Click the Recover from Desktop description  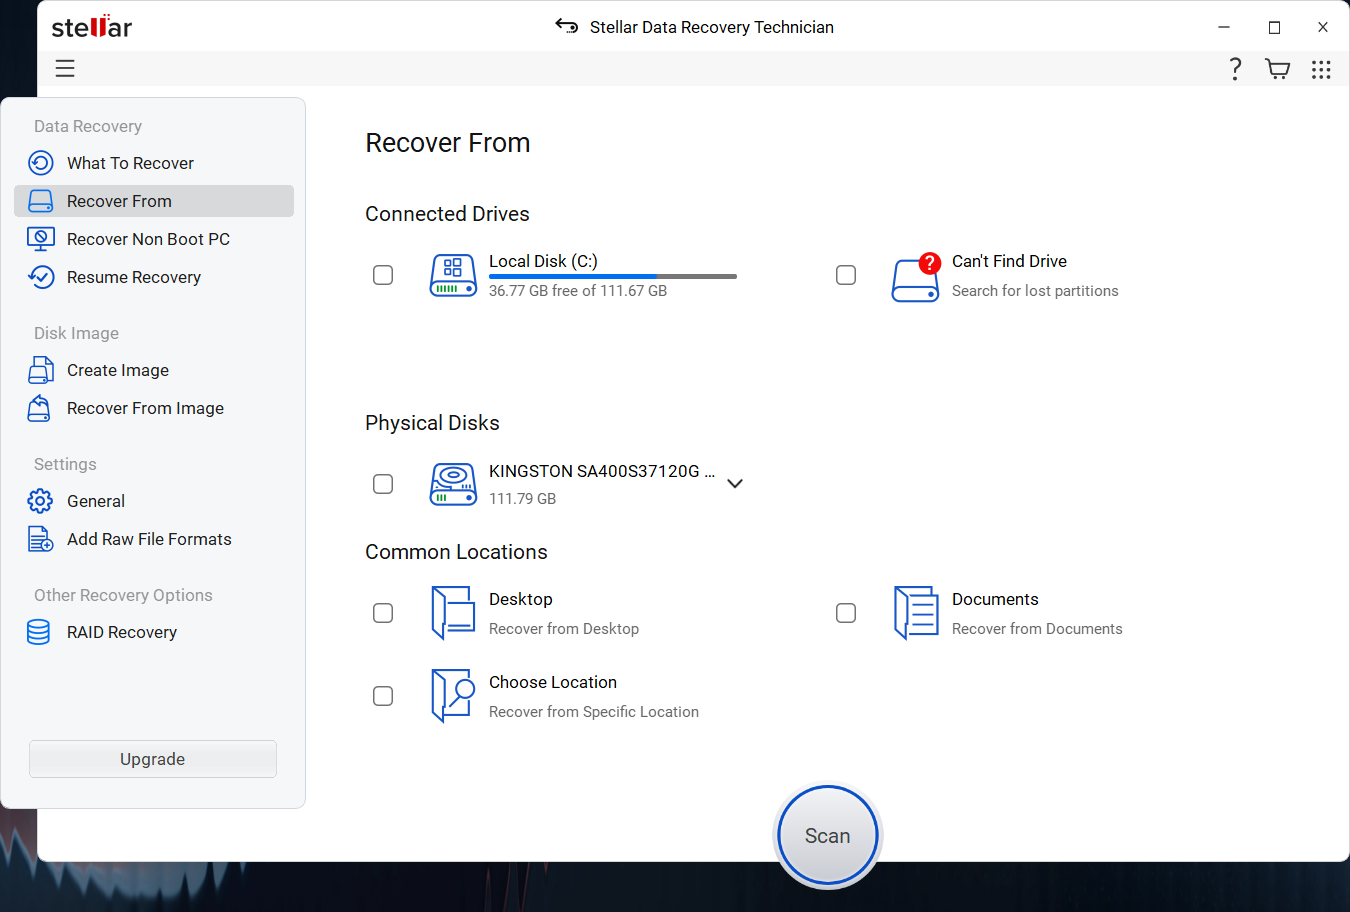point(564,629)
